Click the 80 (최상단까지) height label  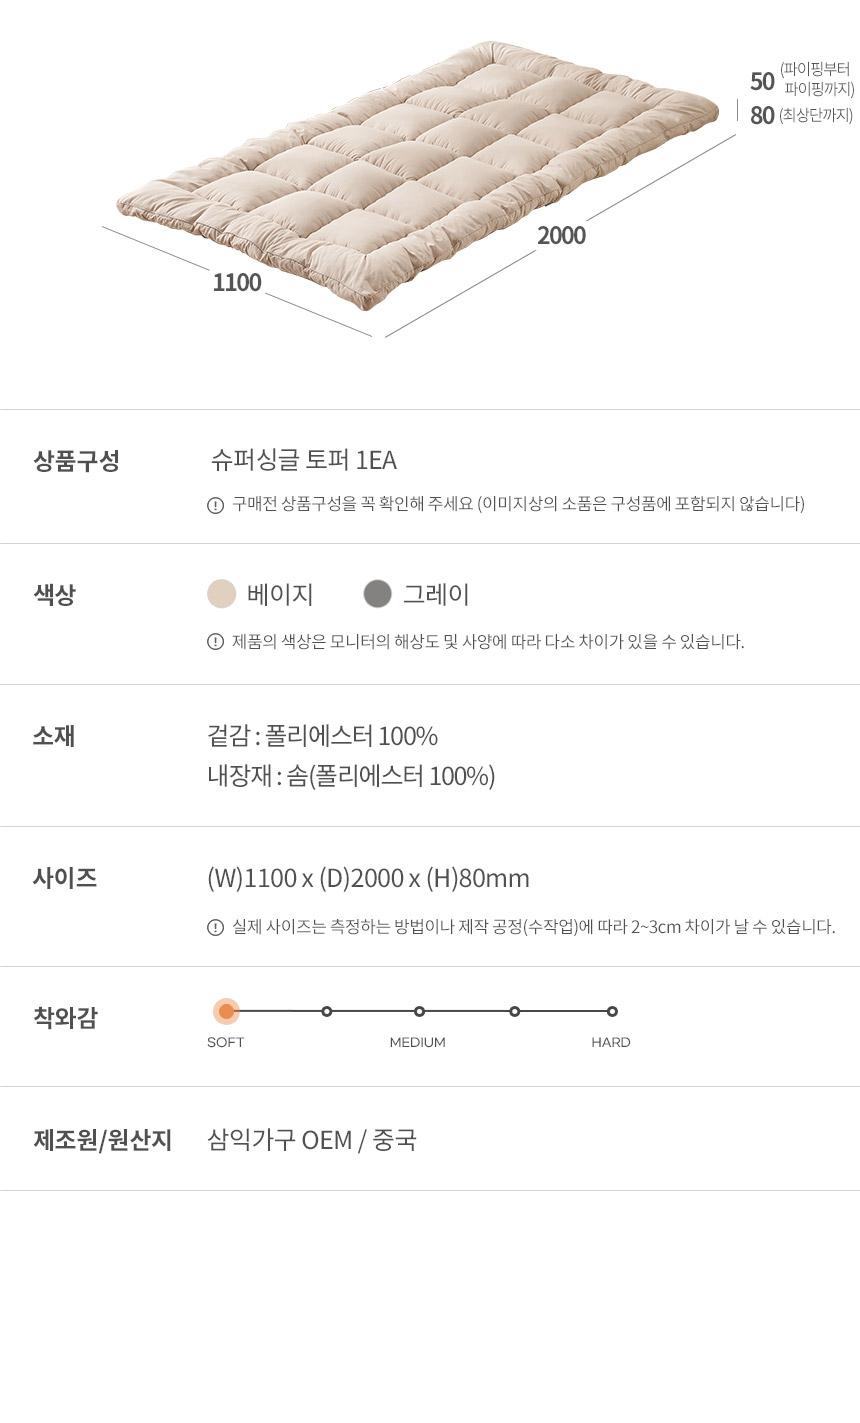[763, 116]
